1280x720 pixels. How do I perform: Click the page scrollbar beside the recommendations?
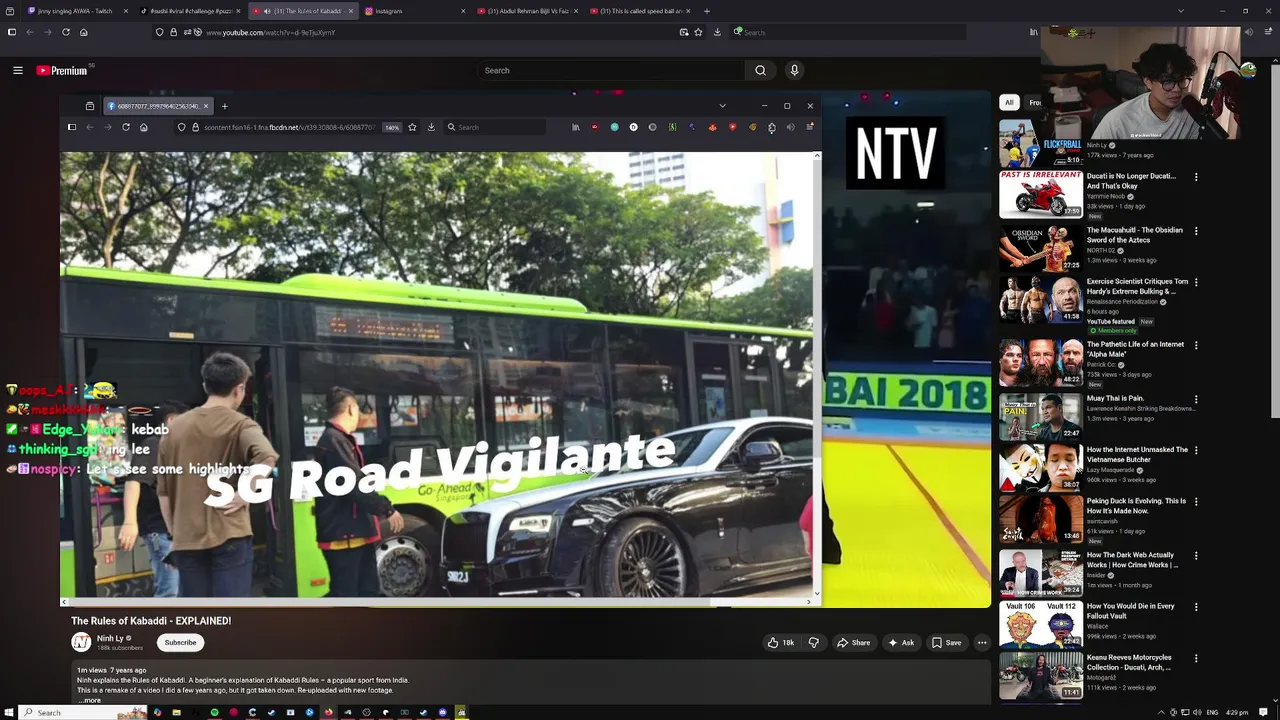click(1275, 240)
